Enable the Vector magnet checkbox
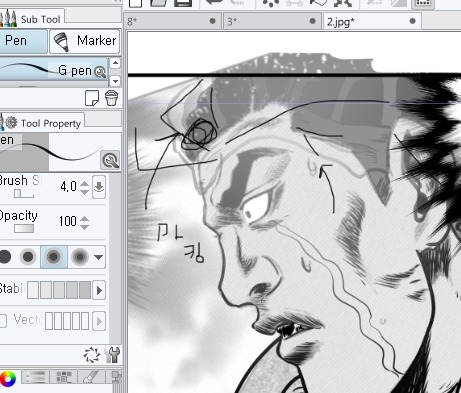The height and width of the screenshot is (393, 461). click(3, 321)
